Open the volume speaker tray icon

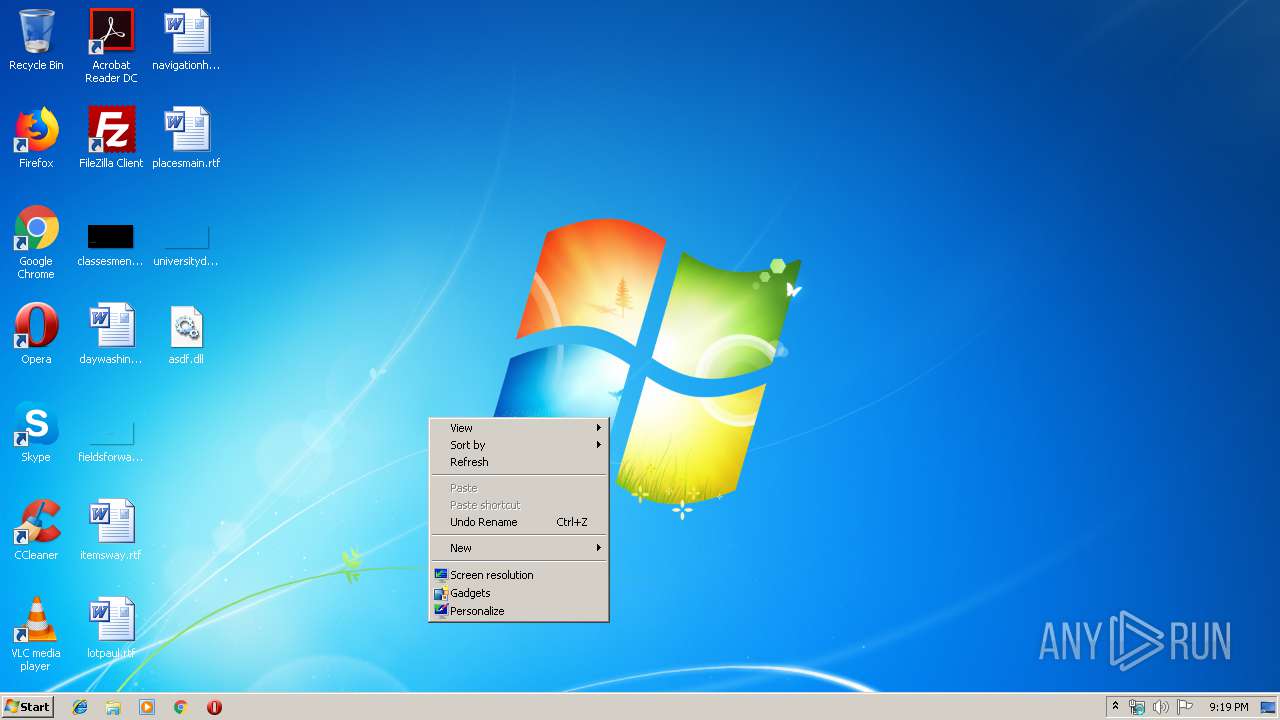pyautogui.click(x=1160, y=707)
